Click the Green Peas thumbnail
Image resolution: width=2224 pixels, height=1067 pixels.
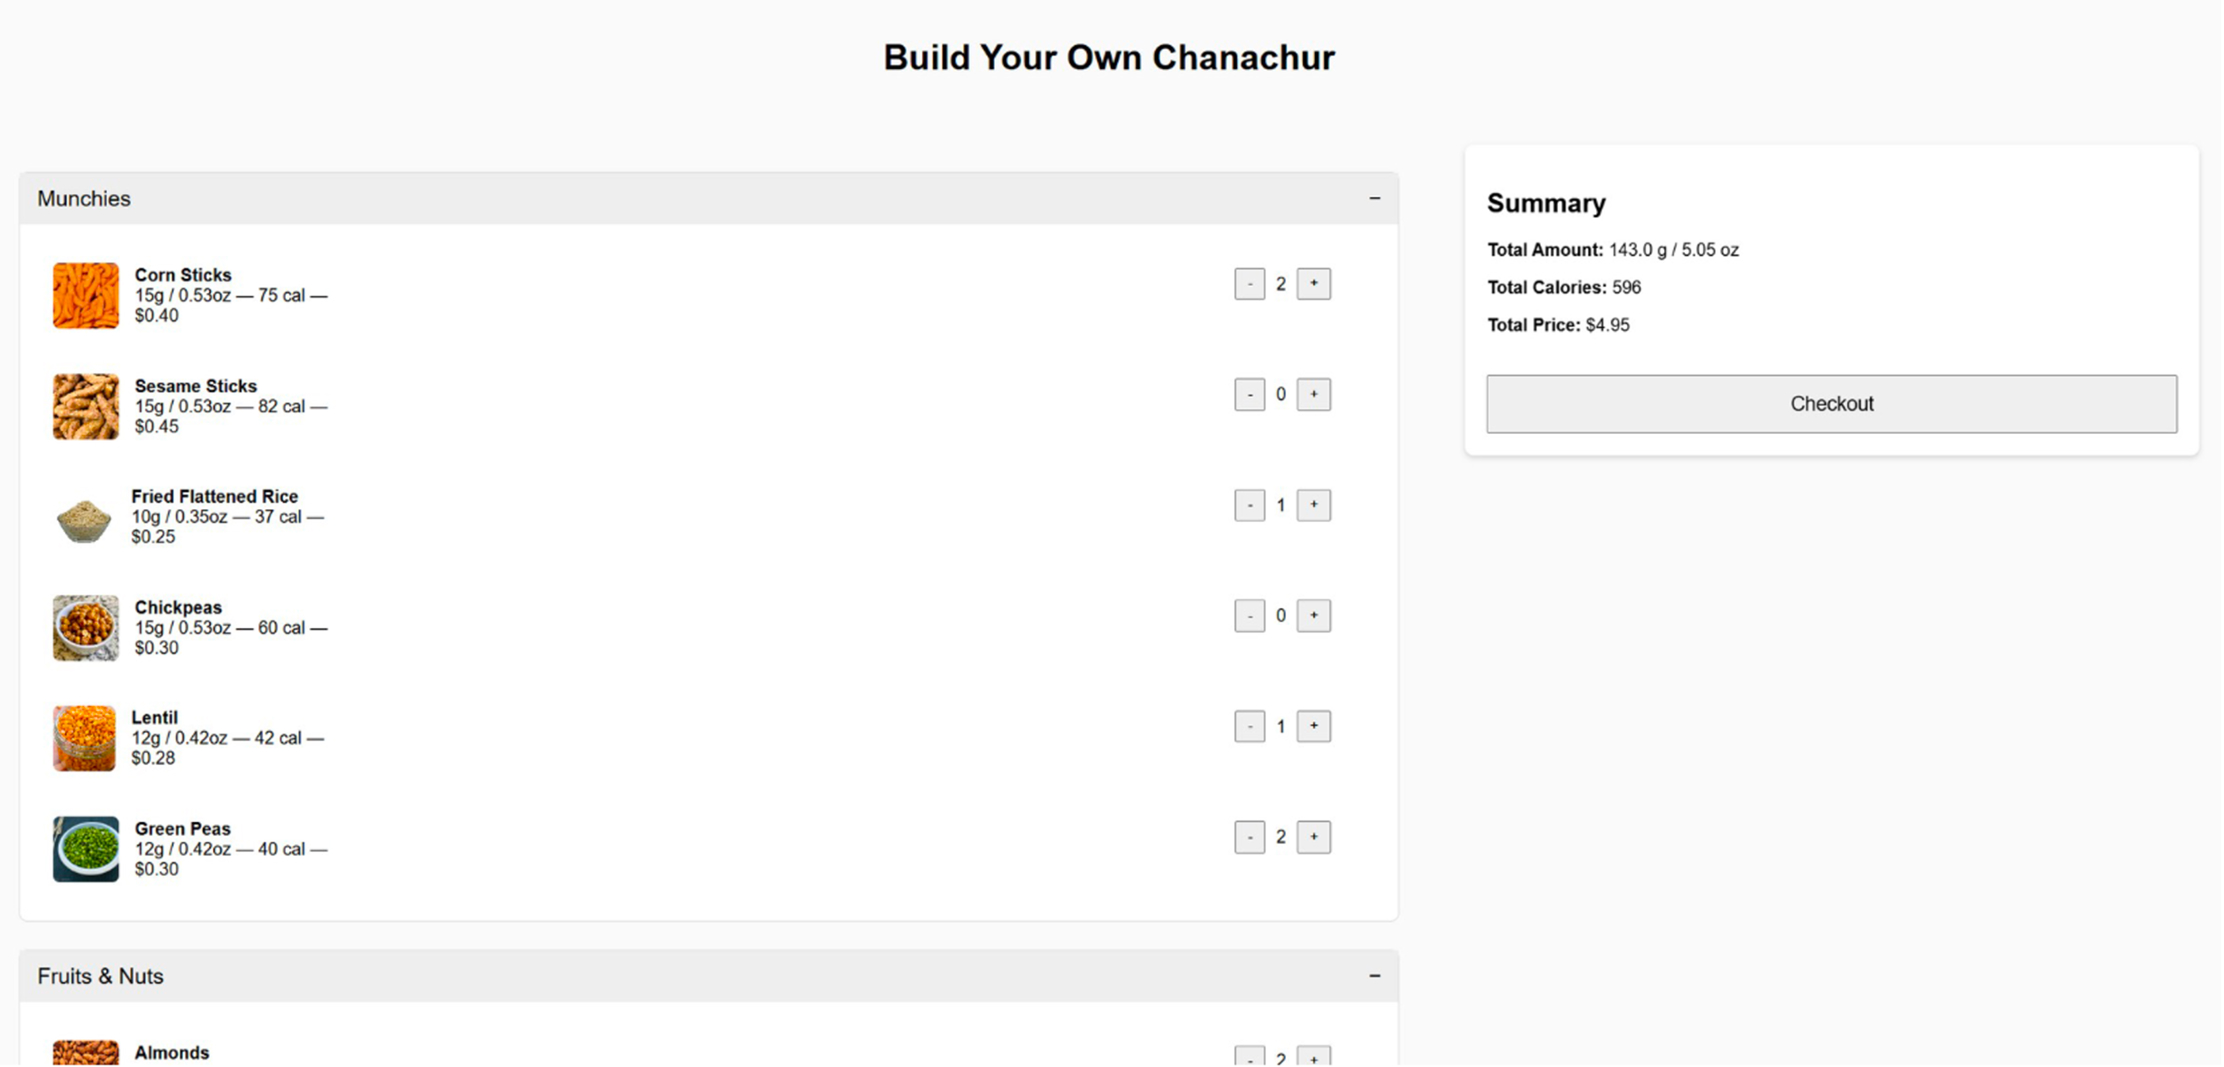point(86,849)
